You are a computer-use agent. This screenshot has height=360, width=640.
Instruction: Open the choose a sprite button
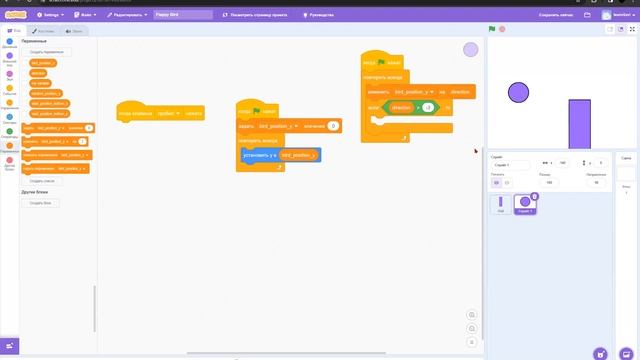(600, 354)
